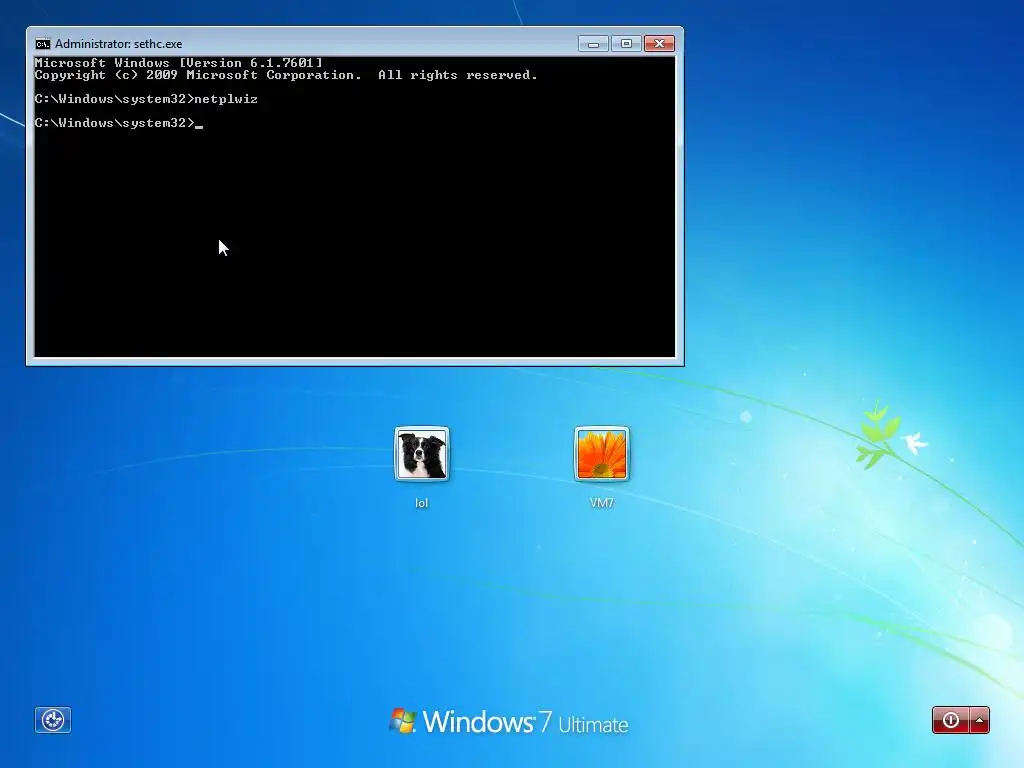Screen dimensions: 1024x768
Task: Expand the shutdown options arrow
Action: click(x=980, y=720)
